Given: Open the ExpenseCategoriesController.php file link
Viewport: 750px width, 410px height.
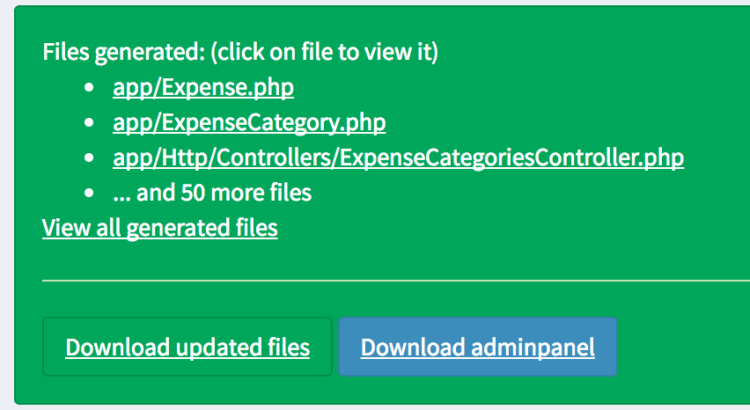Looking at the screenshot, I should (x=398, y=158).
